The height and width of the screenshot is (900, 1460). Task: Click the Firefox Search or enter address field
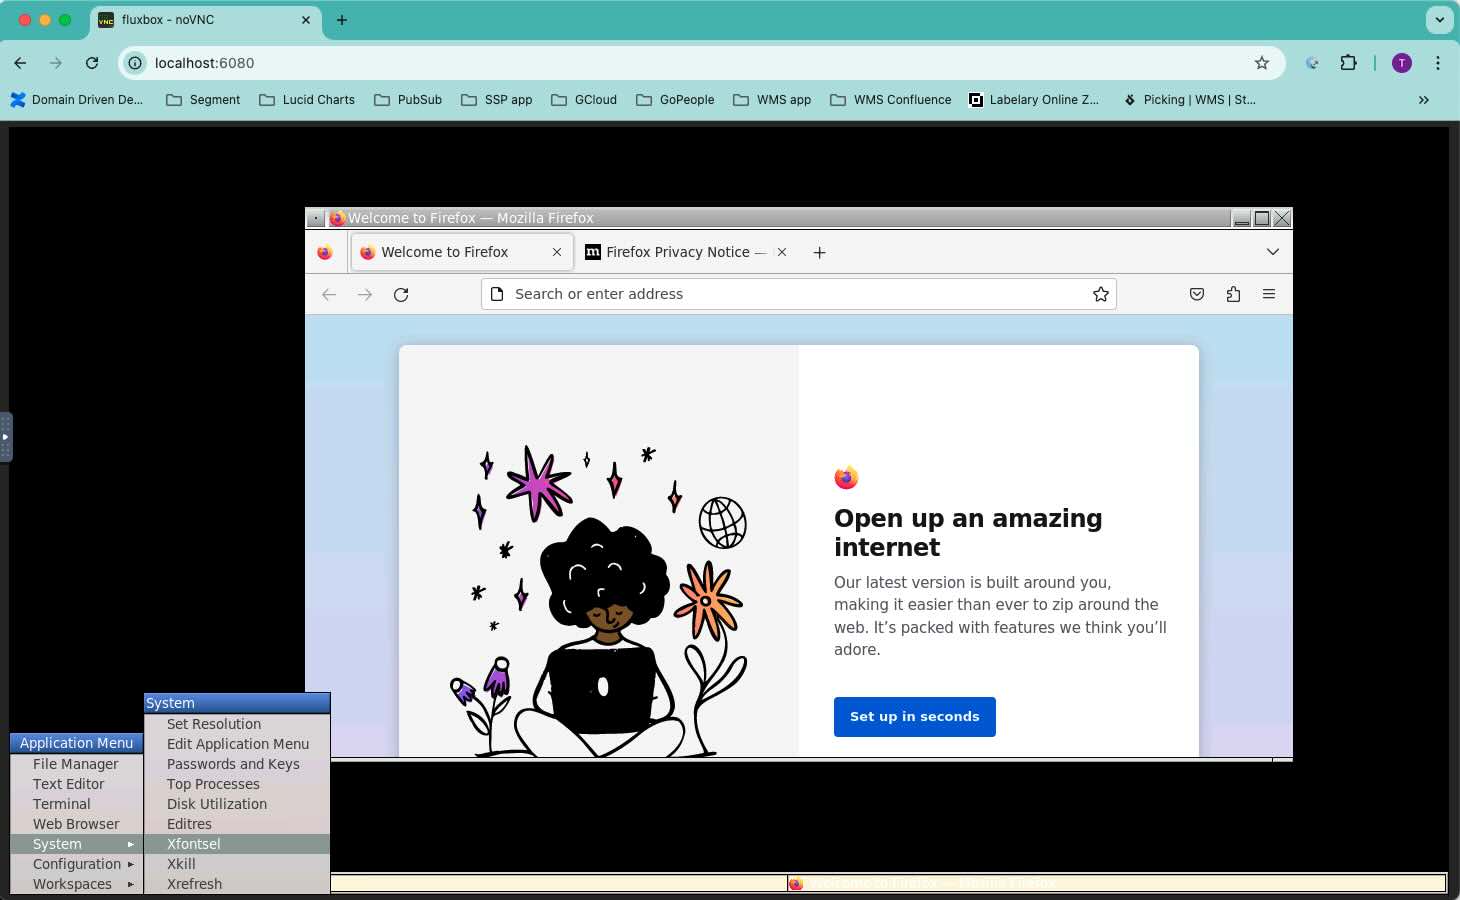[x=798, y=294]
